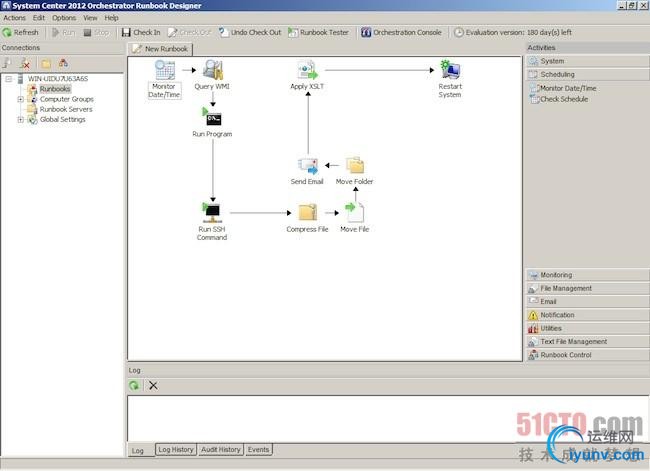Open the Edit menu
650x471 pixels.
pos(39,18)
